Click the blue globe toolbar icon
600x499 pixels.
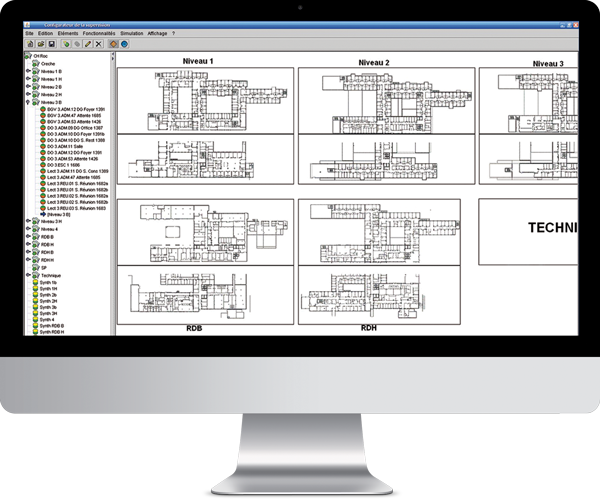[125, 44]
